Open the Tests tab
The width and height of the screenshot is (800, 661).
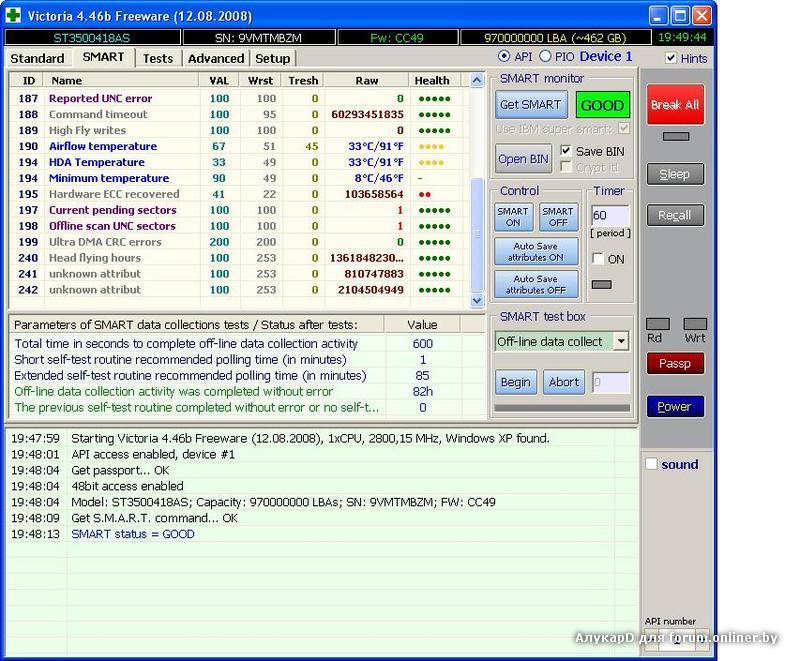coord(158,58)
